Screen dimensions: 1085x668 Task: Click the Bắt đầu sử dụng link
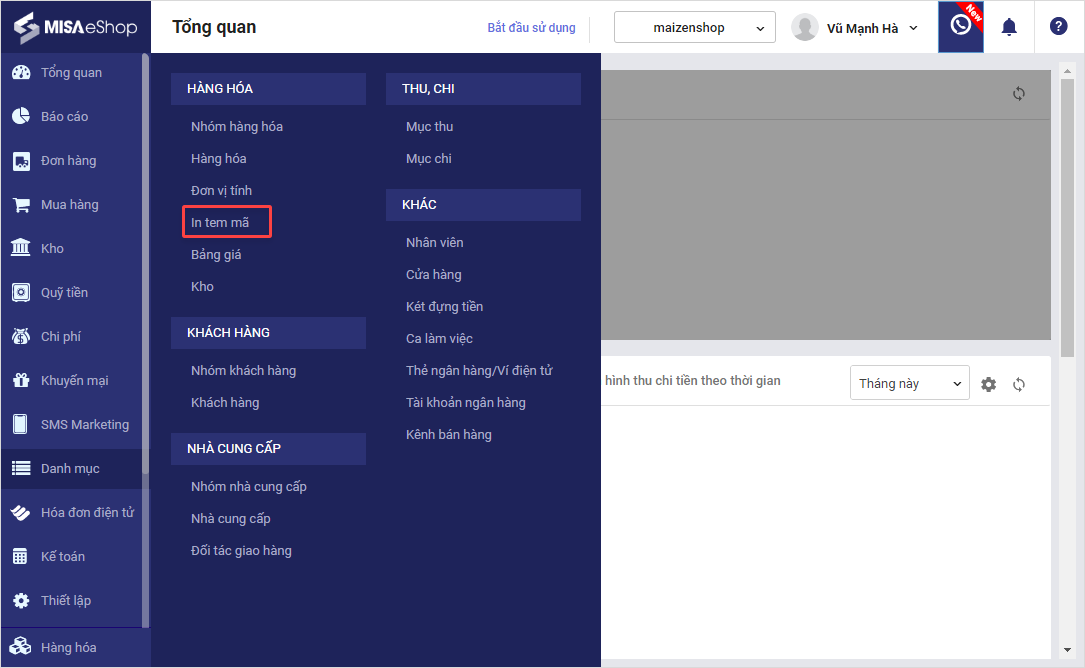(x=531, y=28)
